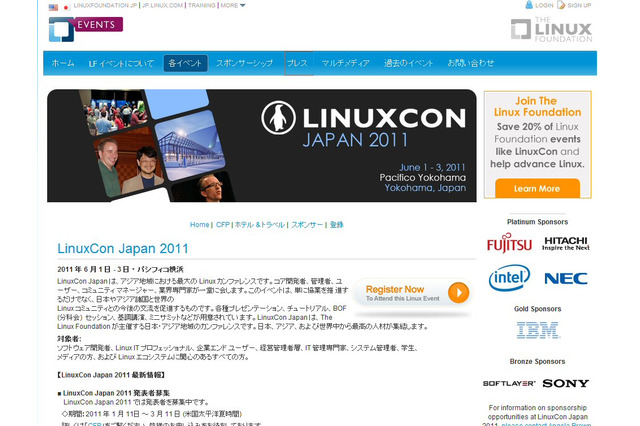Click the US flag language icon

click(53, 7)
